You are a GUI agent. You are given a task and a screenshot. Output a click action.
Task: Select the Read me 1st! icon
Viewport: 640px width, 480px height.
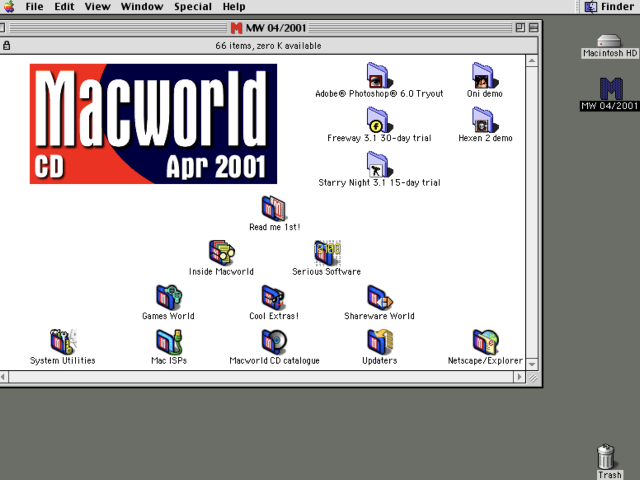pos(274,209)
